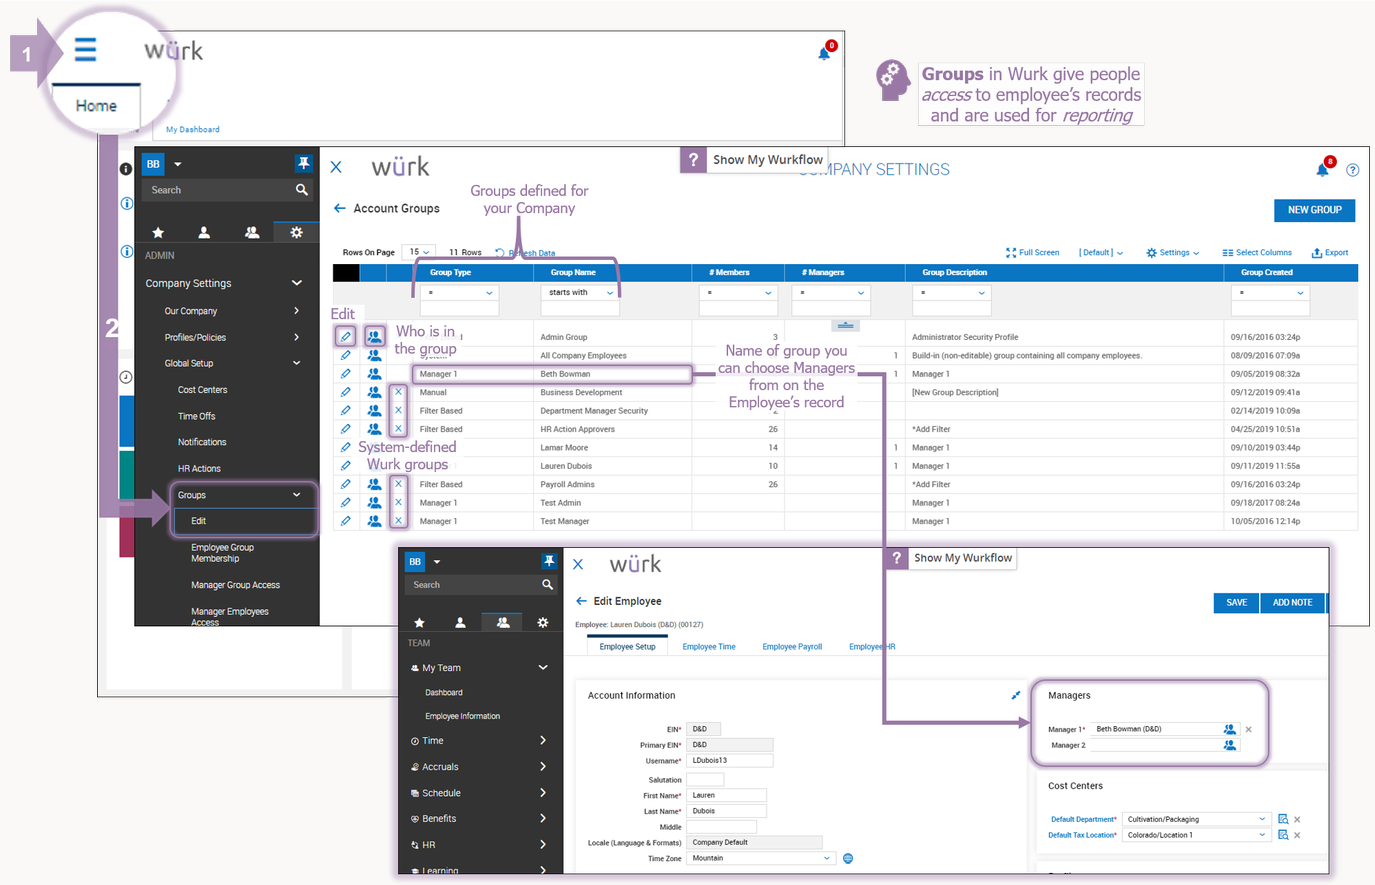This screenshot has height=885, width=1375.
Task: Open the Manager 1 lookup icon
Action: 1230,729
